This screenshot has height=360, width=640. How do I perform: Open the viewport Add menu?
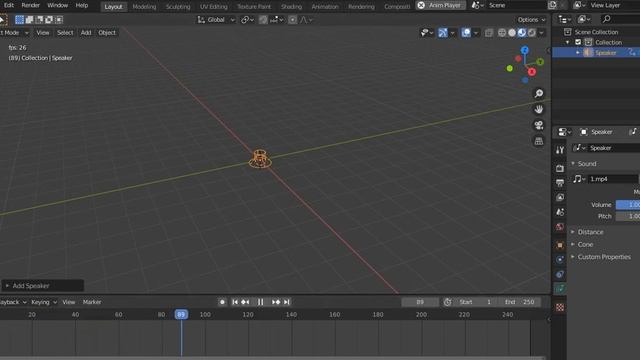(x=86, y=33)
